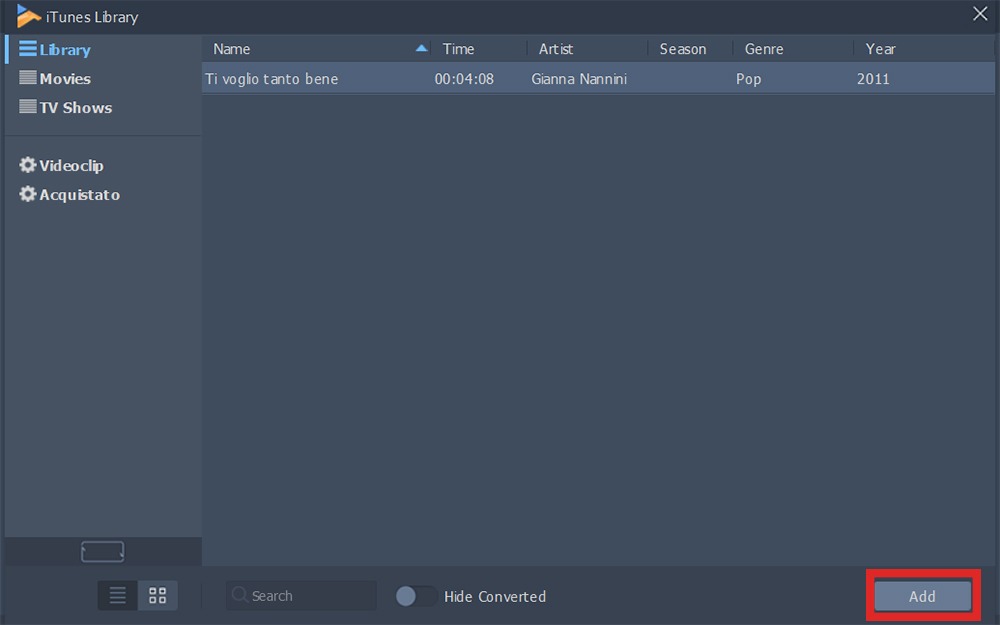This screenshot has width=1000, height=625.
Task: Click the duration 00:04:08 cell
Action: coord(464,79)
